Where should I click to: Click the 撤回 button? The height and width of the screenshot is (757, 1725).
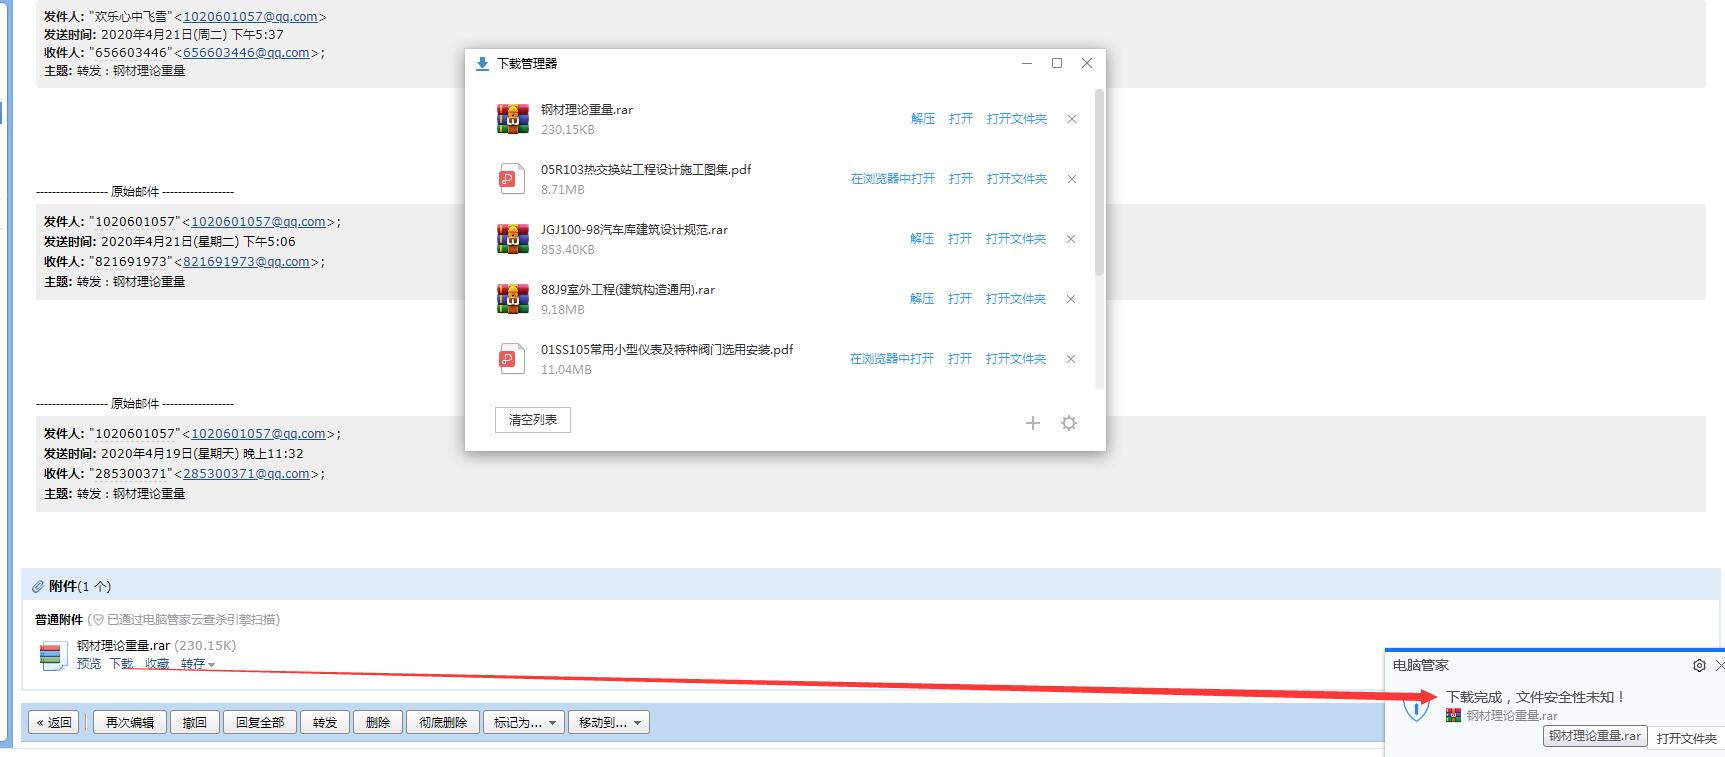coord(195,722)
